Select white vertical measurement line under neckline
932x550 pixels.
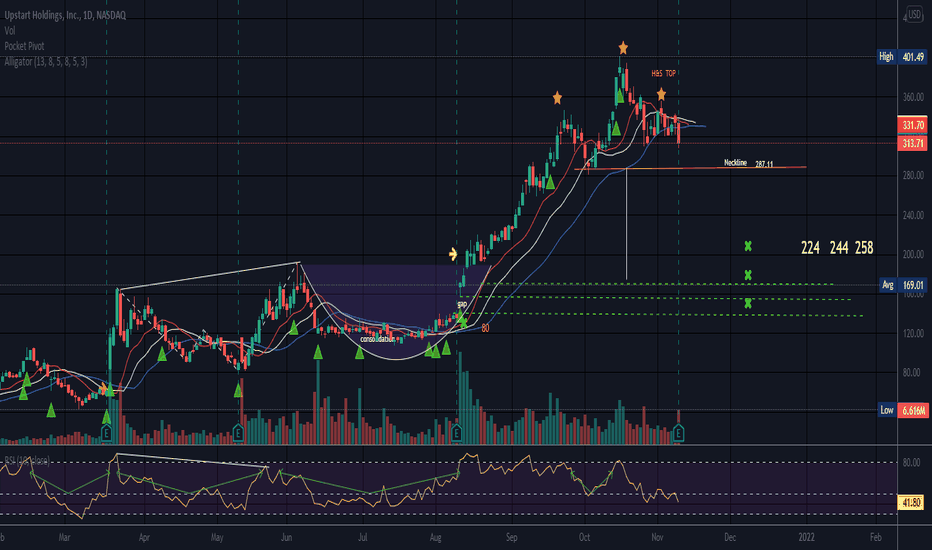click(x=626, y=224)
